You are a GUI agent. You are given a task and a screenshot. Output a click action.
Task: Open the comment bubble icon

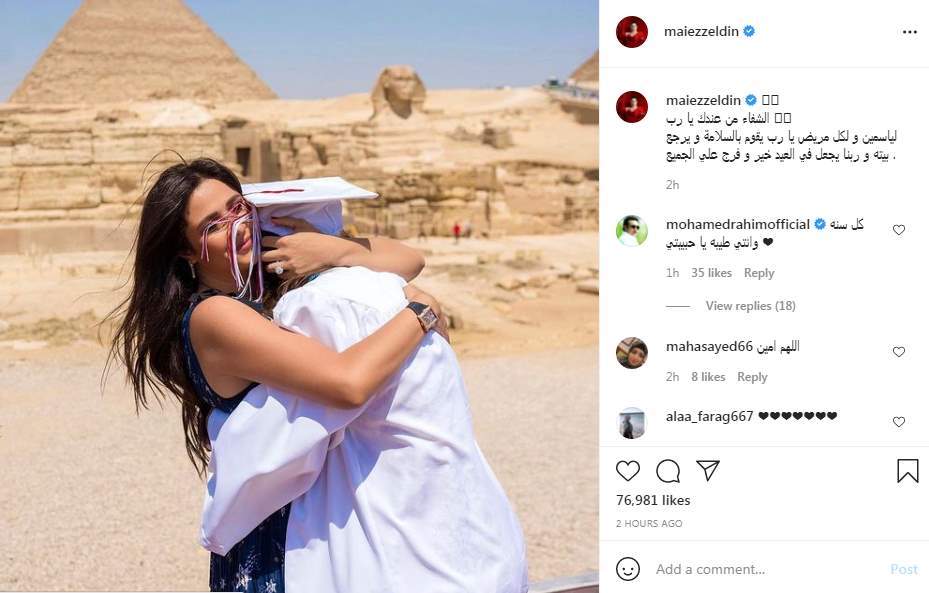(668, 472)
